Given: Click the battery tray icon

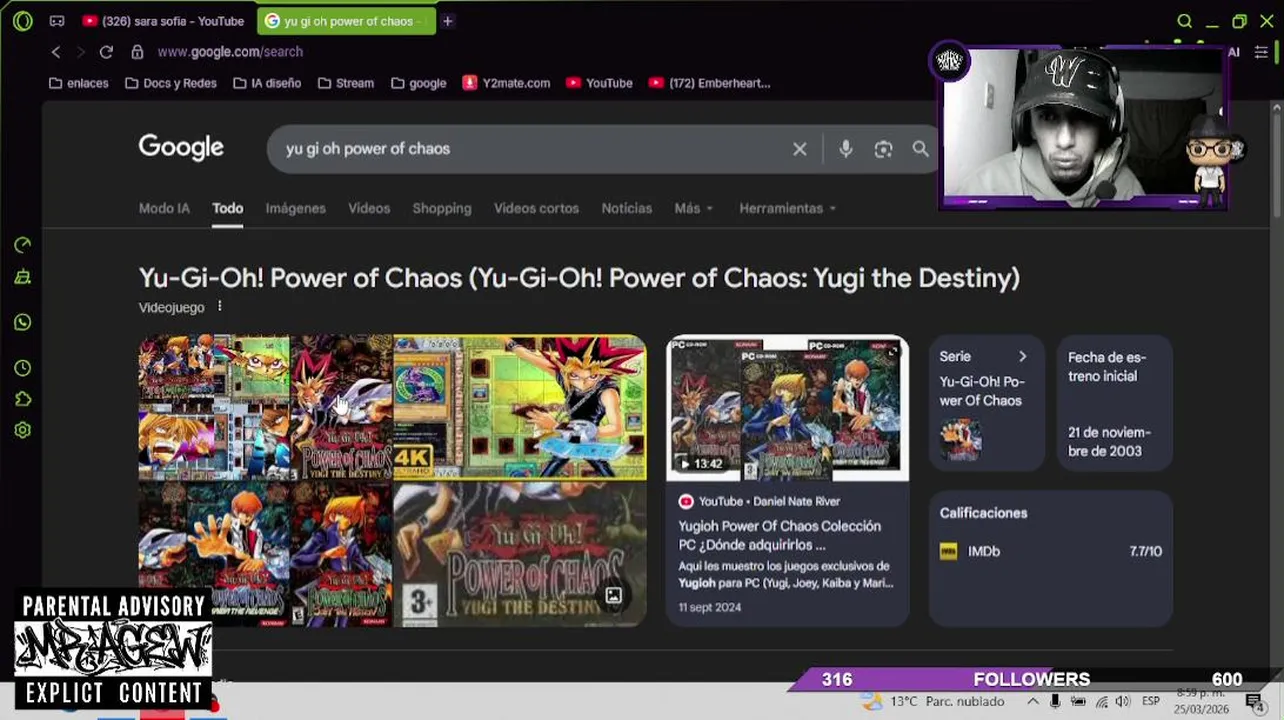Looking at the screenshot, I should pos(1078,702).
